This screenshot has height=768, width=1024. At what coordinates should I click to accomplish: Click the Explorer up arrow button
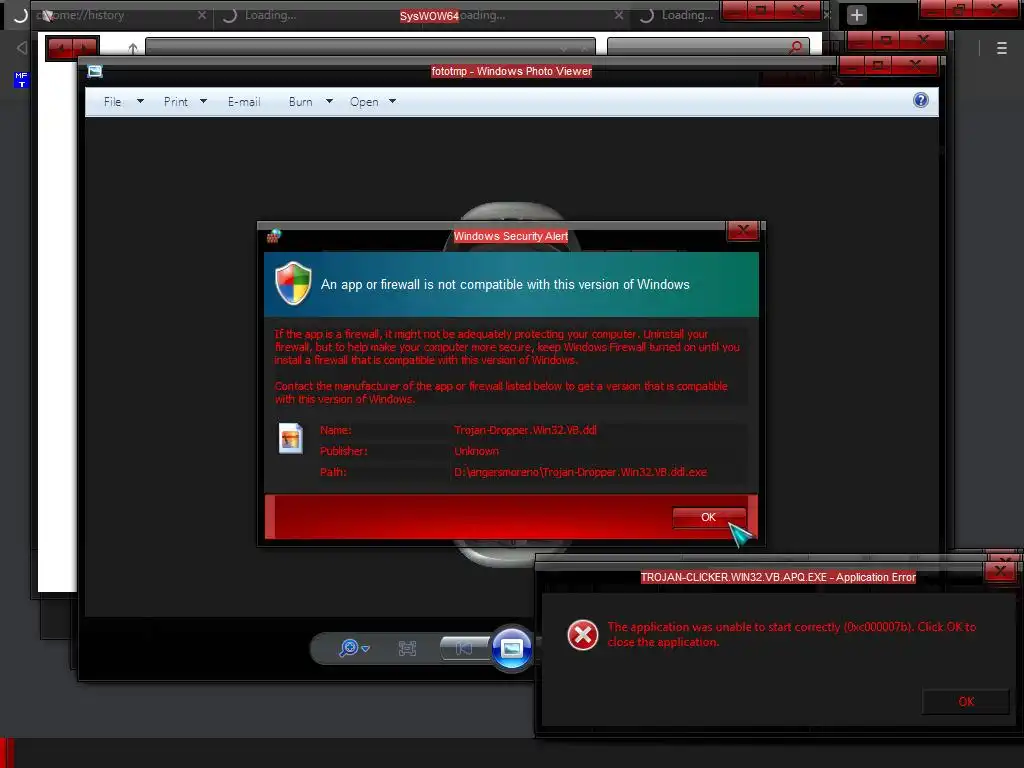tap(133, 48)
